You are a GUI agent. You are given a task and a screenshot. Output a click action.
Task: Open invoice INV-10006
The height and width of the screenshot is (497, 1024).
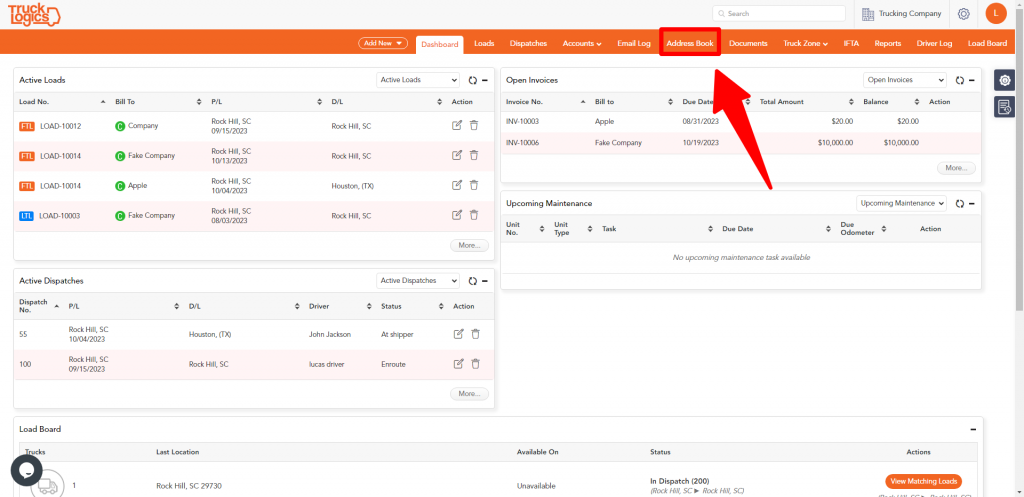pyautogui.click(x=522, y=142)
